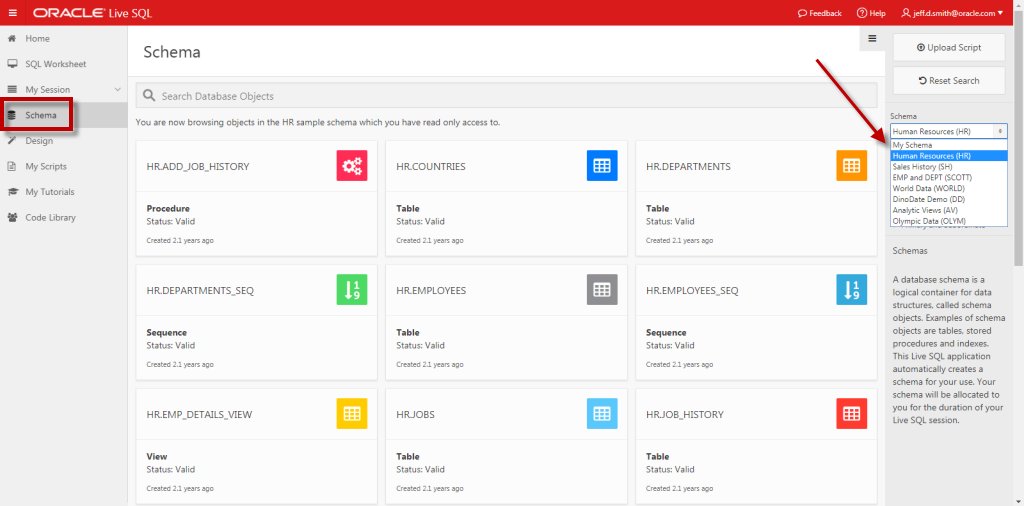Click HR.JOBS light blue table icon

click(x=602, y=414)
